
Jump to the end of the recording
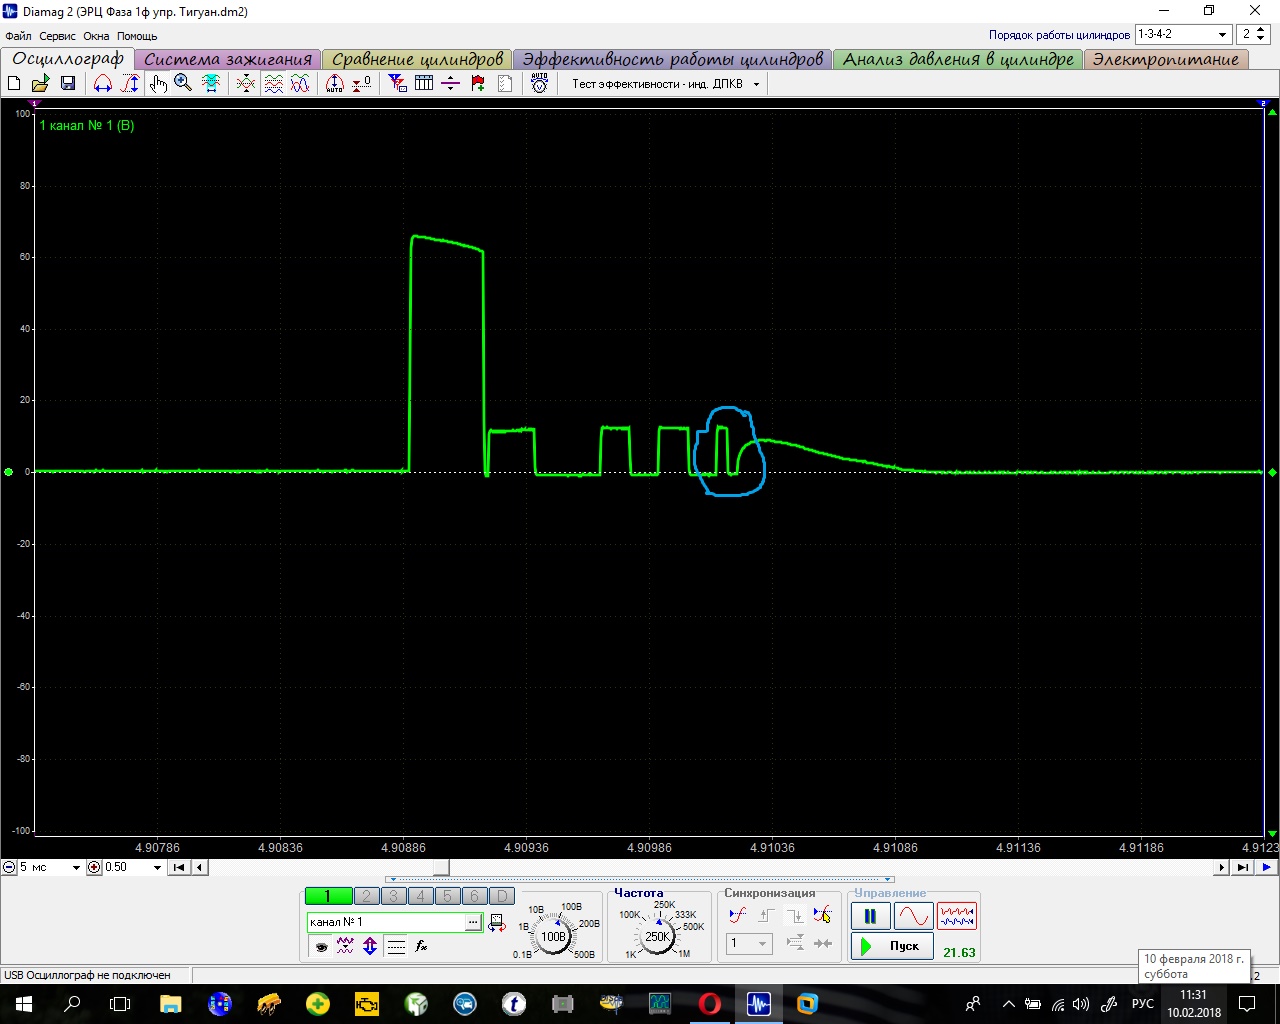[1242, 868]
